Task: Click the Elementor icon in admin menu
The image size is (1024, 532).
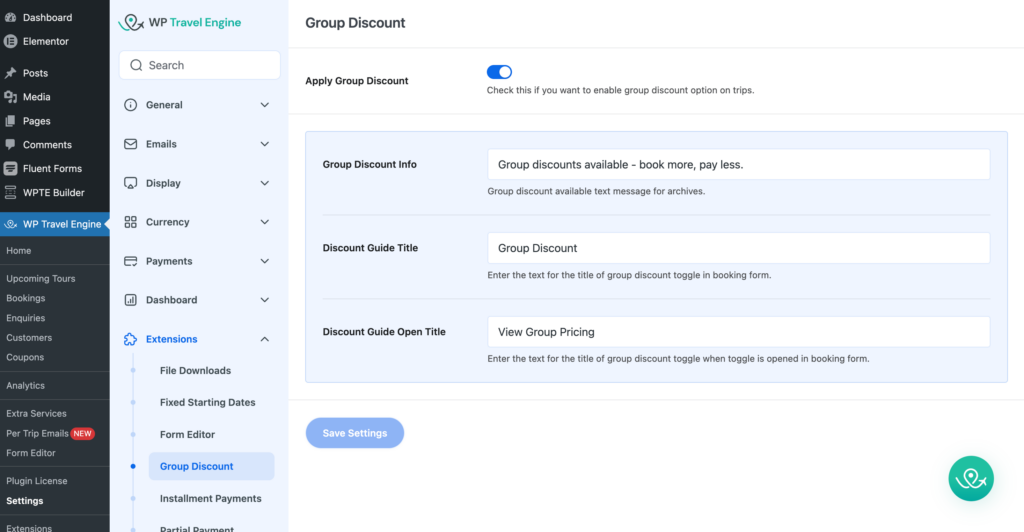Action: click(11, 41)
